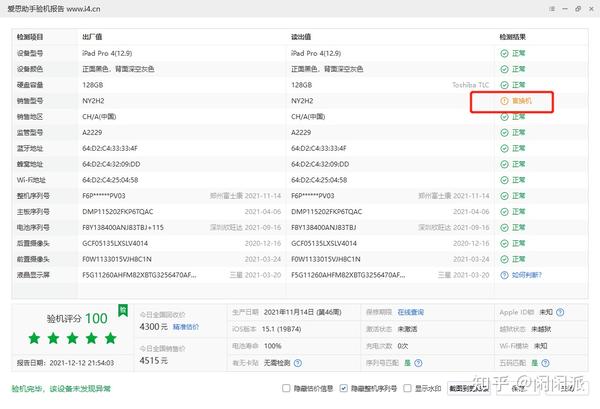Viewport: 600px width, 409px height.
Task: Open the 在线查询 warranty link
Action: coord(411,312)
